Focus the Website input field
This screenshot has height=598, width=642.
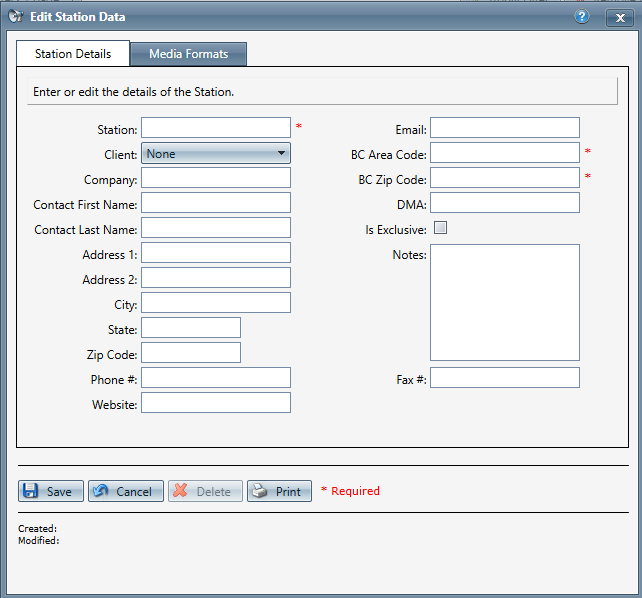[x=216, y=402]
